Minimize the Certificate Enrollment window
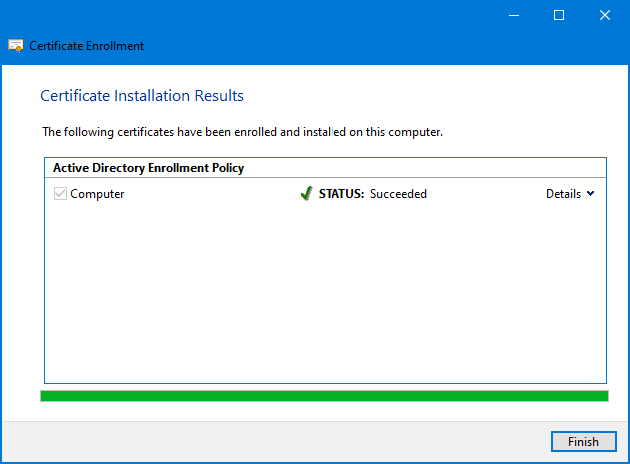Screen dimensions: 630x464 [514, 15]
